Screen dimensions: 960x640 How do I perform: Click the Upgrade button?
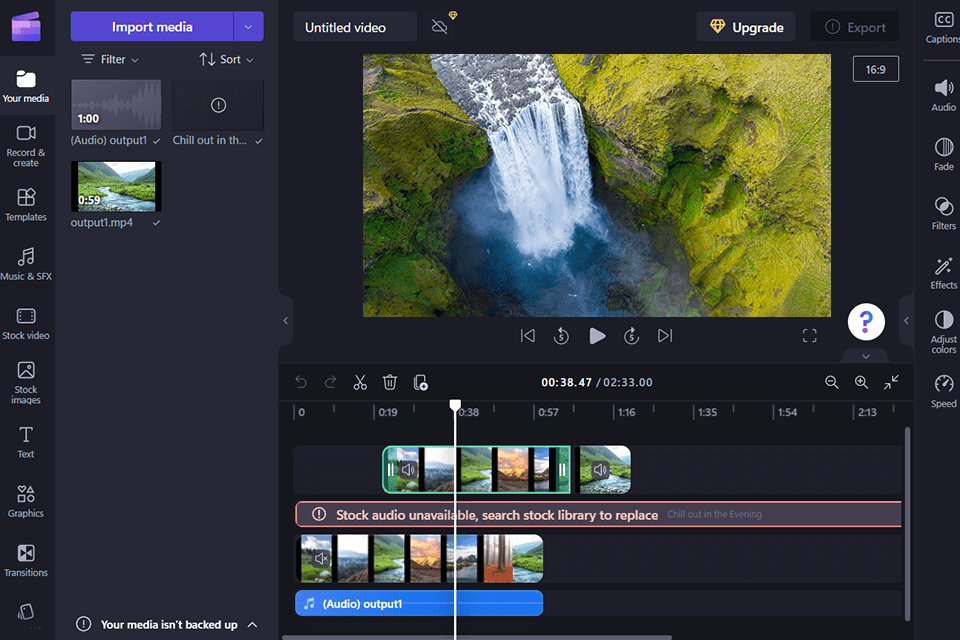click(x=745, y=27)
